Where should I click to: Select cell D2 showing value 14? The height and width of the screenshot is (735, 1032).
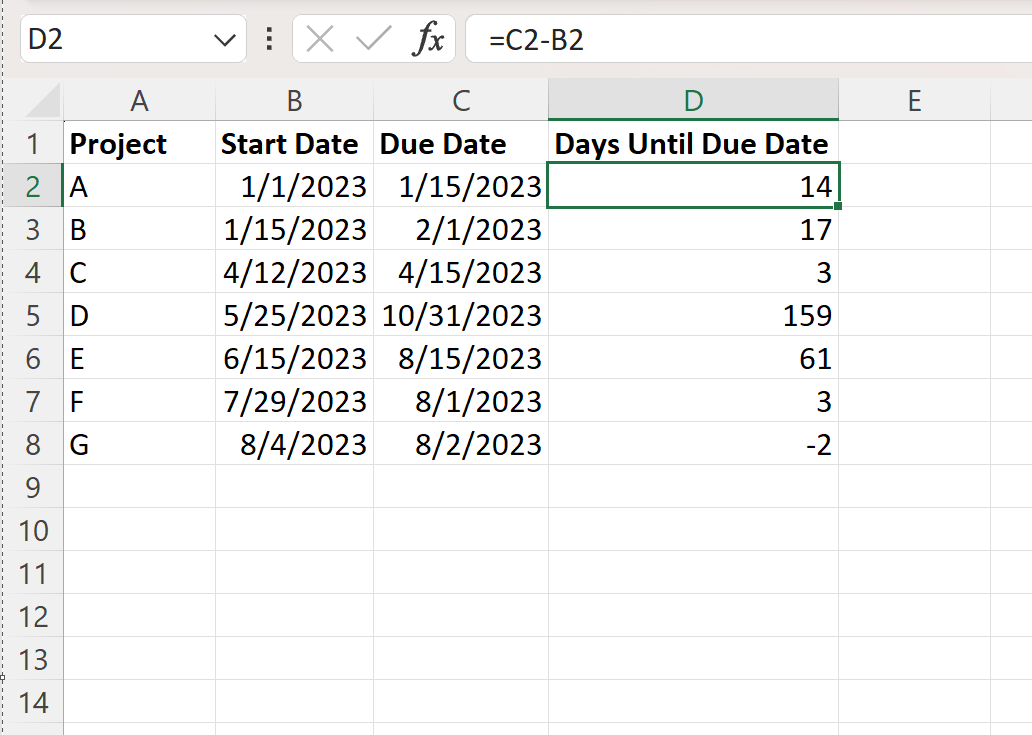(x=692, y=186)
